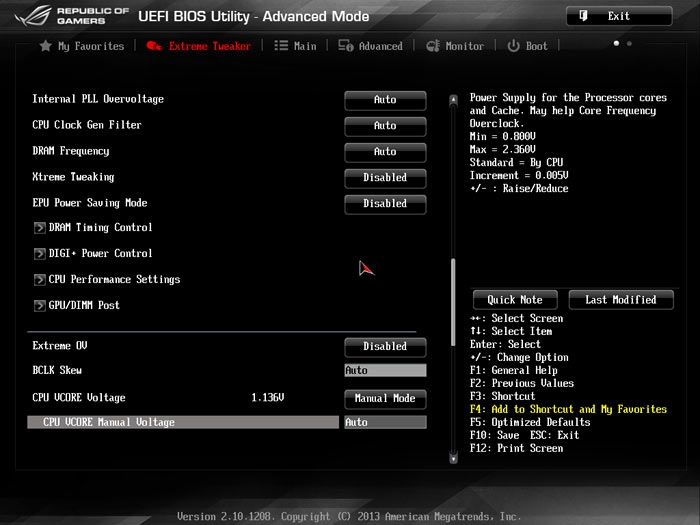The image size is (700, 525).
Task: Click the vertical scrollbar of settings list
Action: [x=453, y=300]
